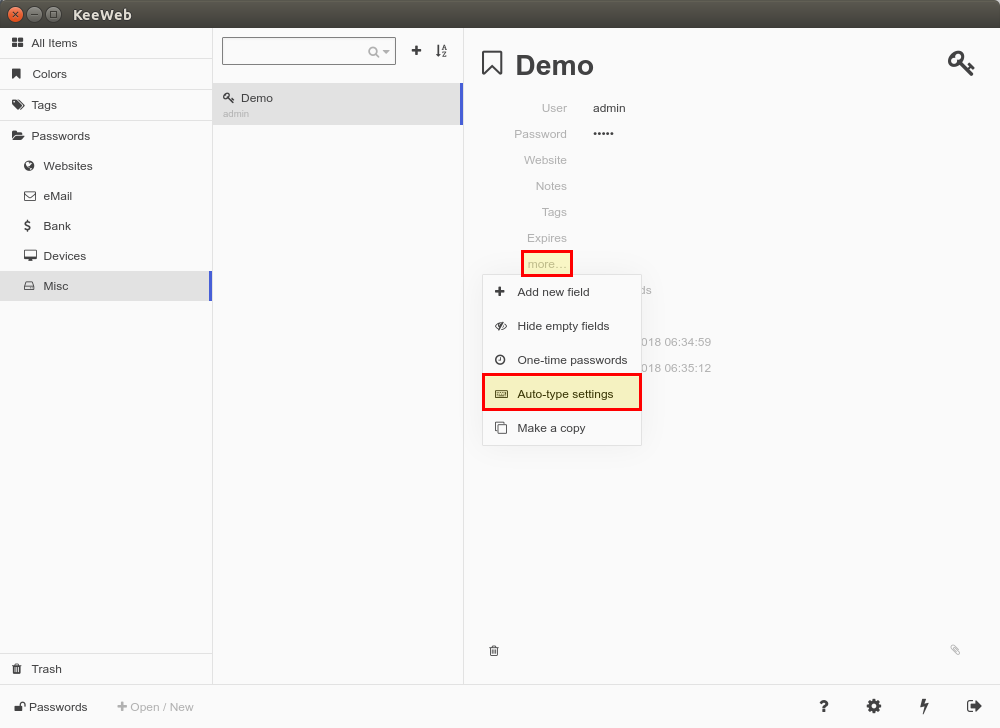Choose Auto-type settings from menu

click(562, 394)
